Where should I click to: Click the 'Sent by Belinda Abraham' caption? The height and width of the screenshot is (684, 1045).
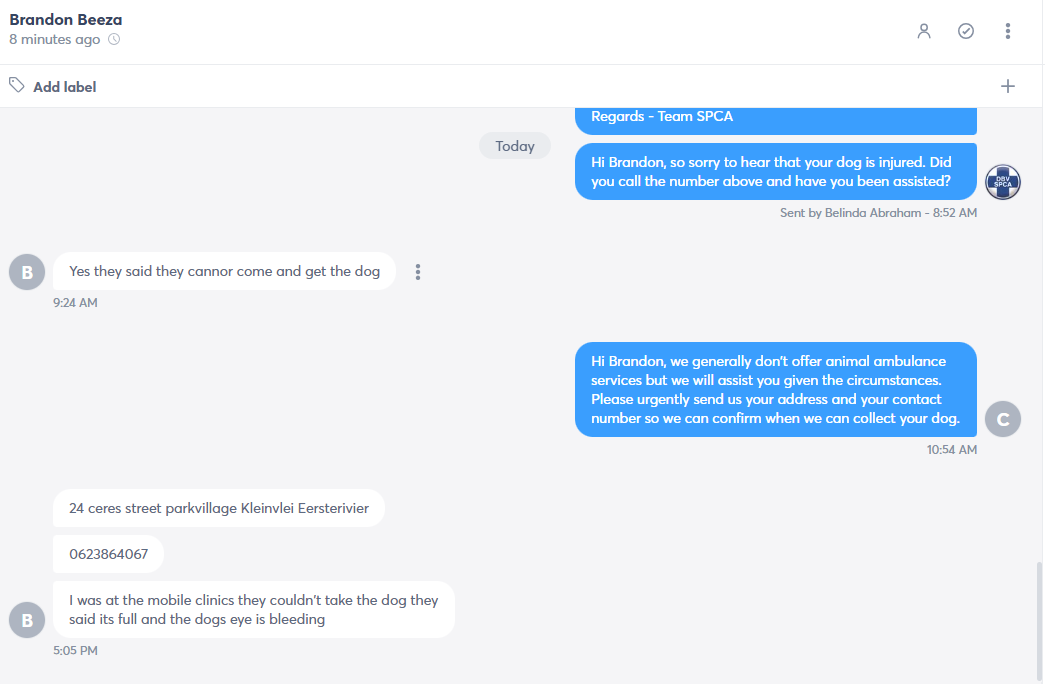point(878,213)
